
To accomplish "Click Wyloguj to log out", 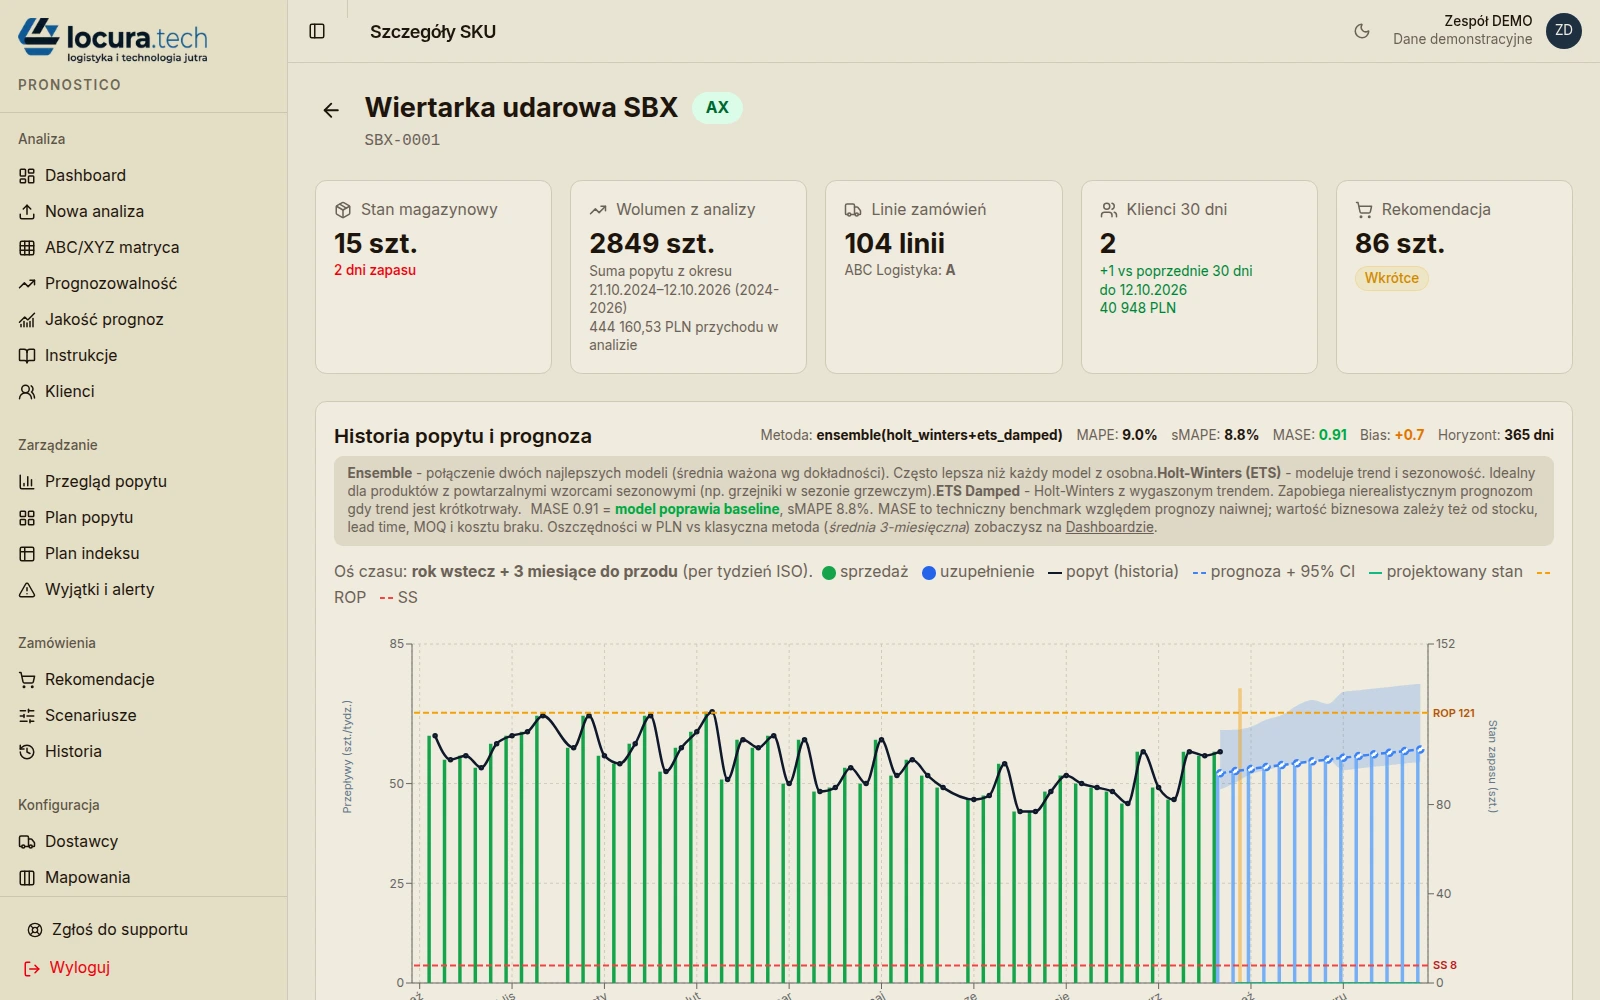I will click(67, 967).
